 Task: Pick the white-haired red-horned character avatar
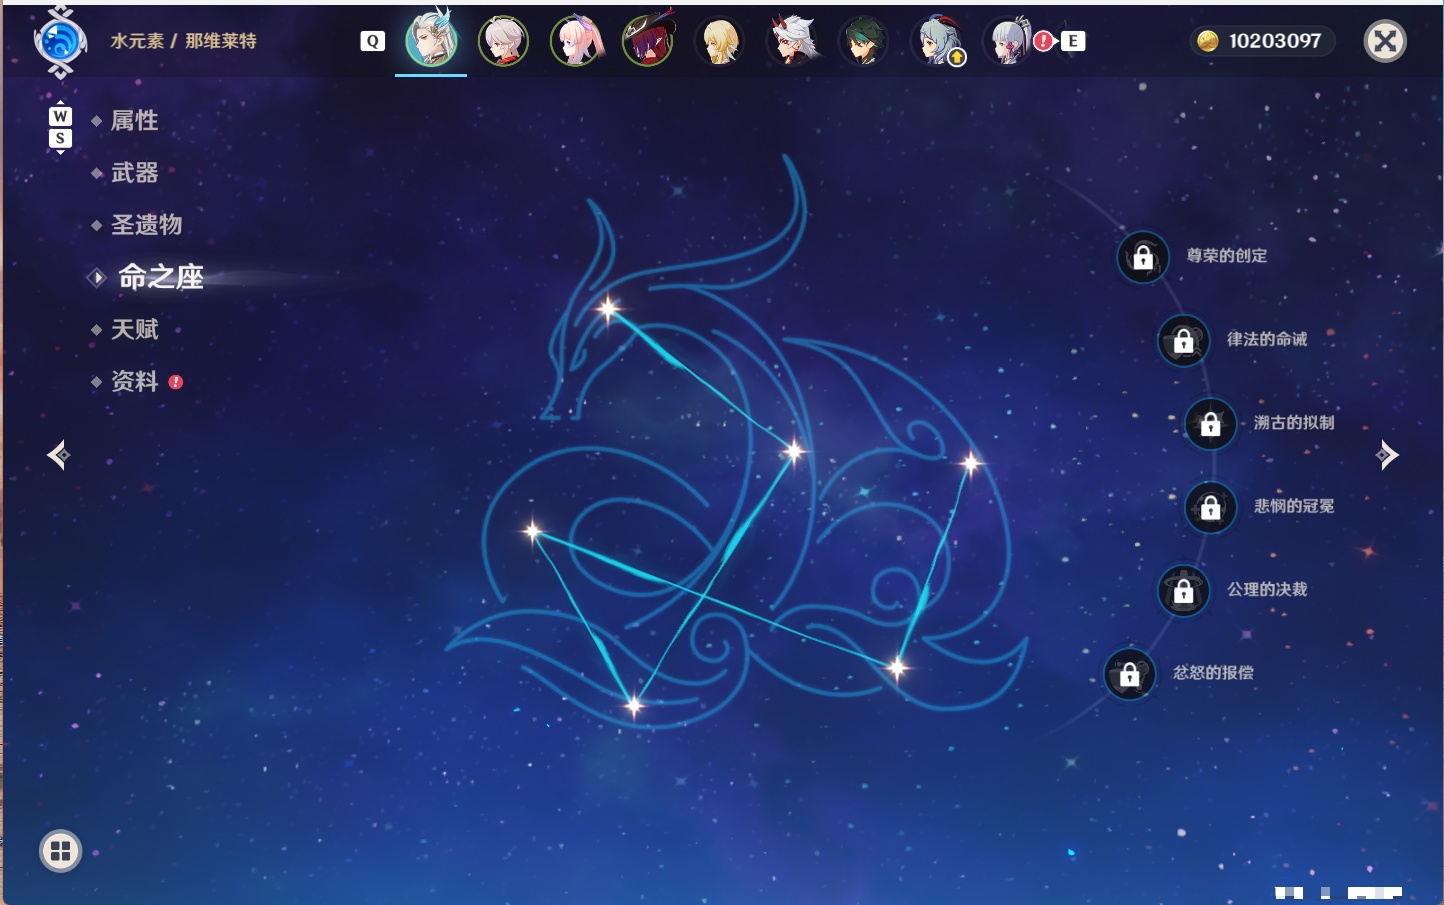click(793, 41)
